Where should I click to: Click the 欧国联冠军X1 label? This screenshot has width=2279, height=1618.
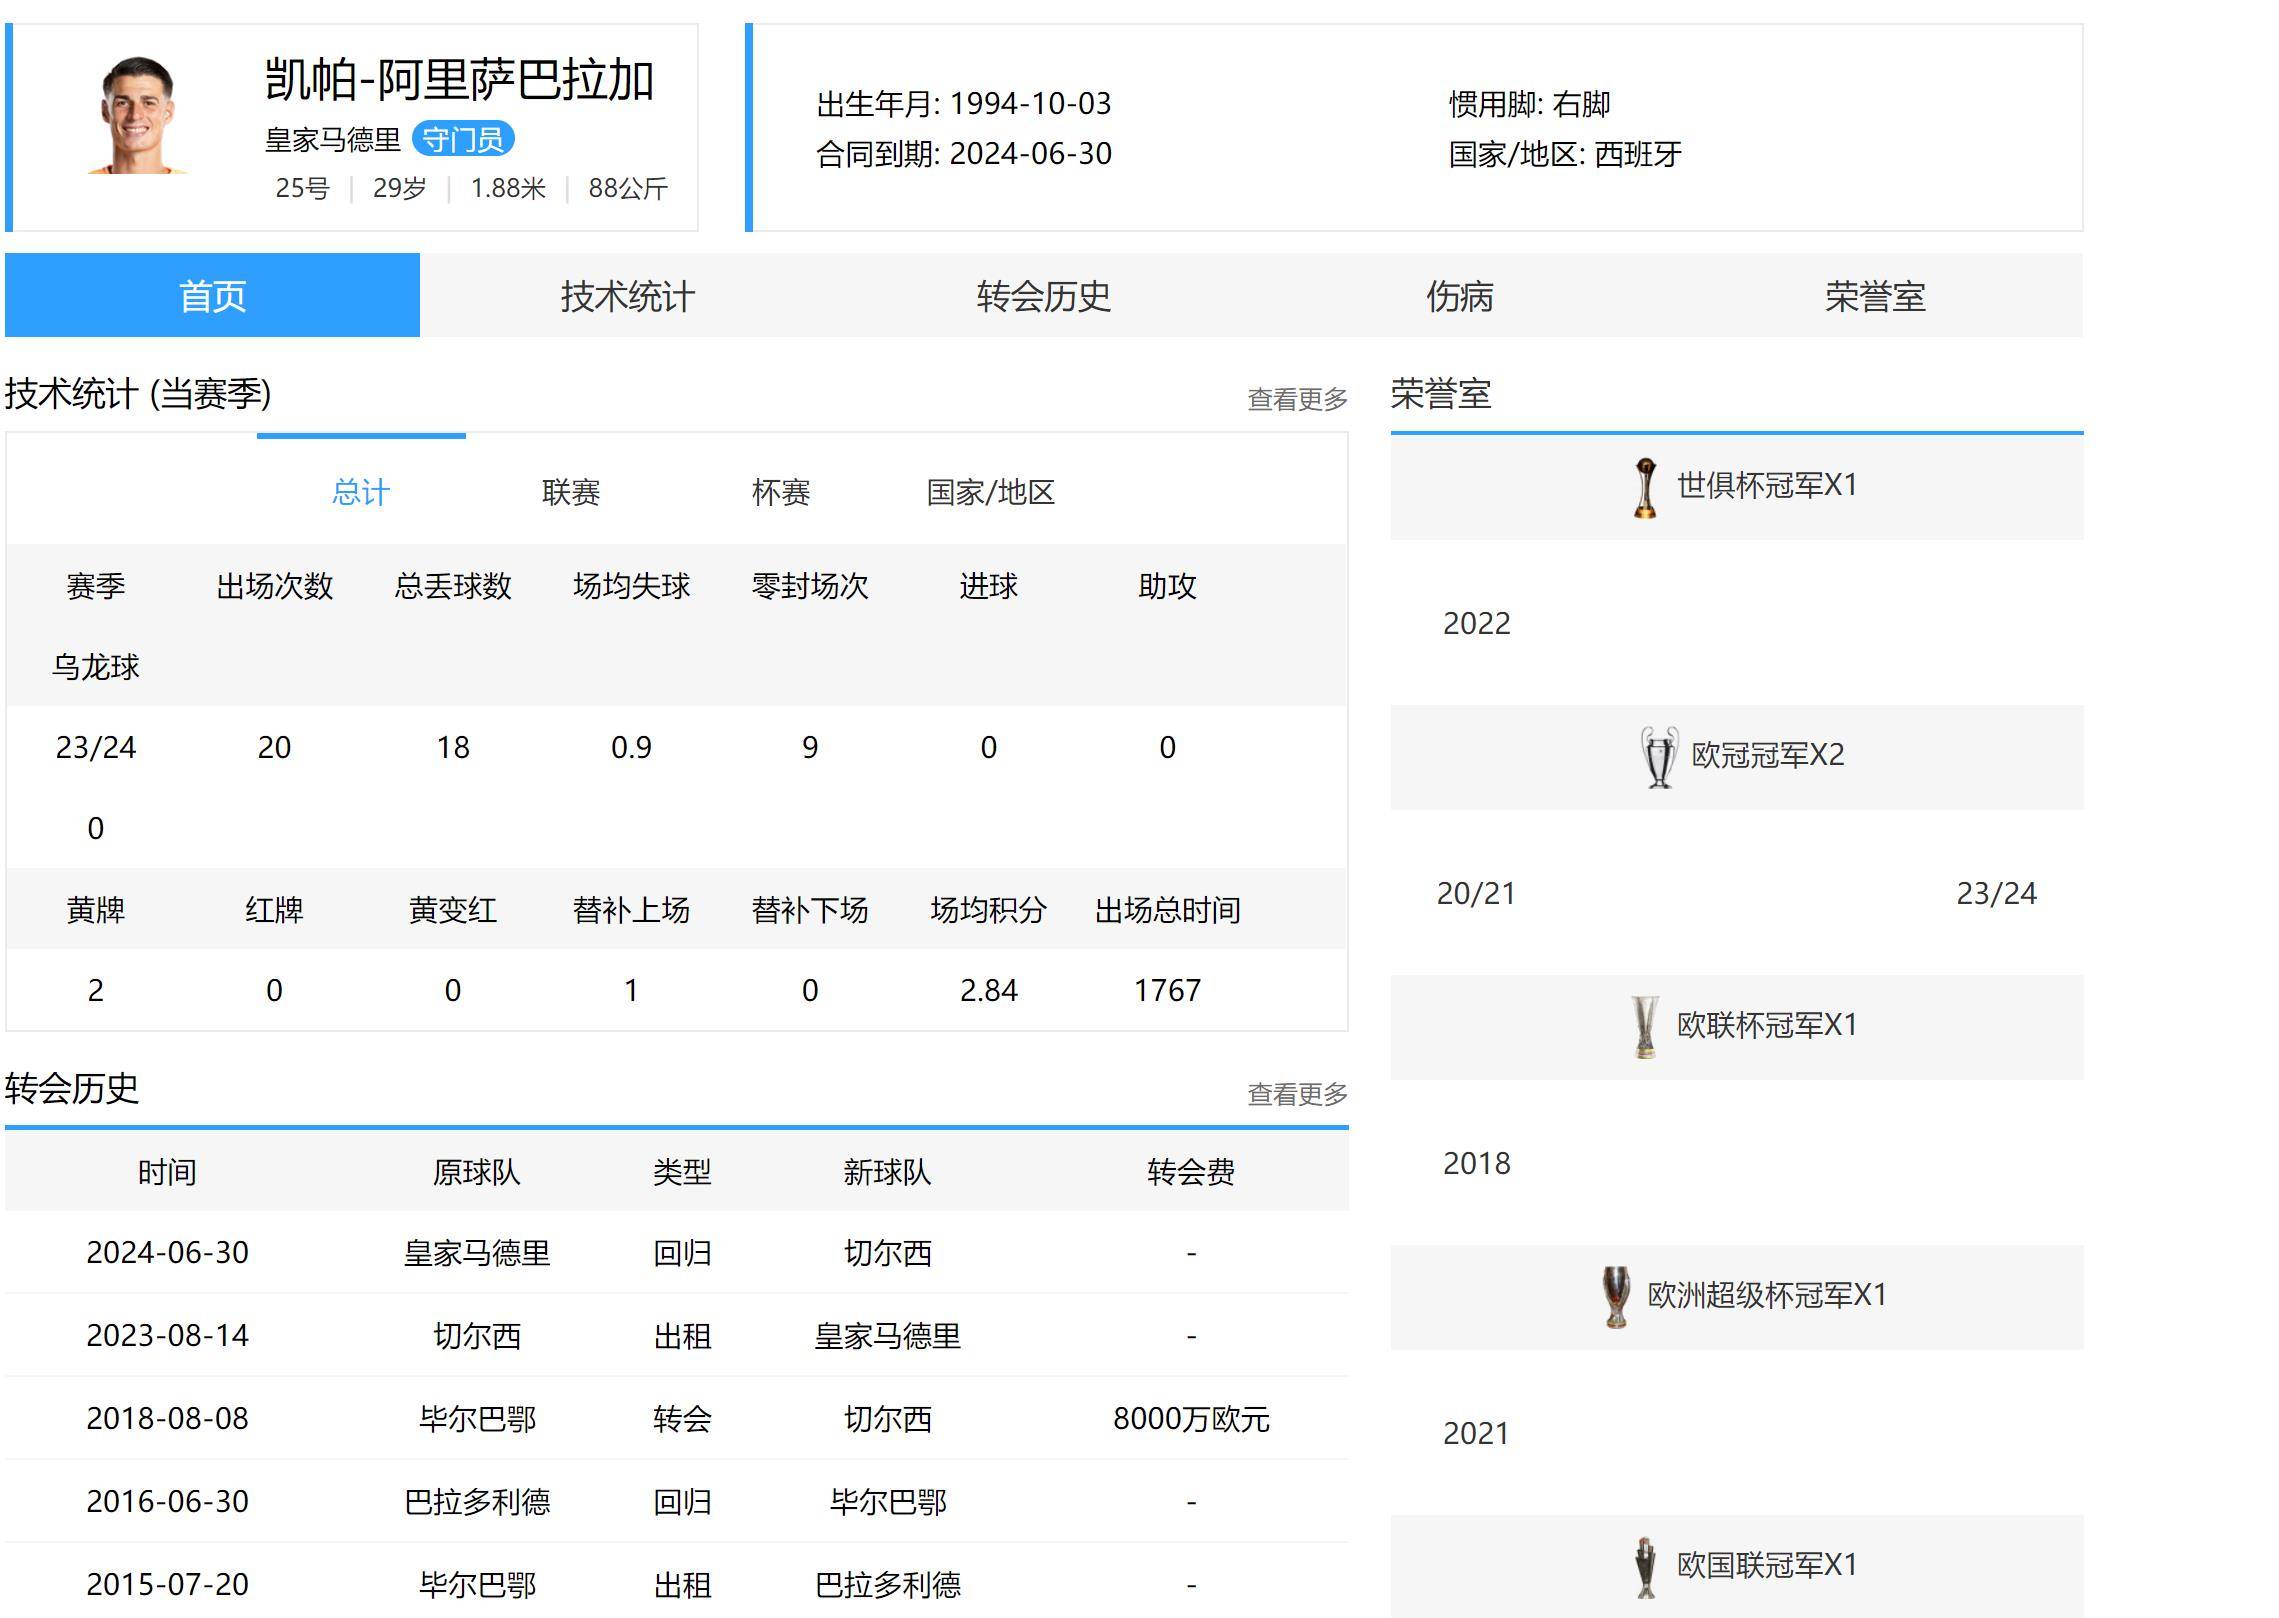coord(1767,1565)
